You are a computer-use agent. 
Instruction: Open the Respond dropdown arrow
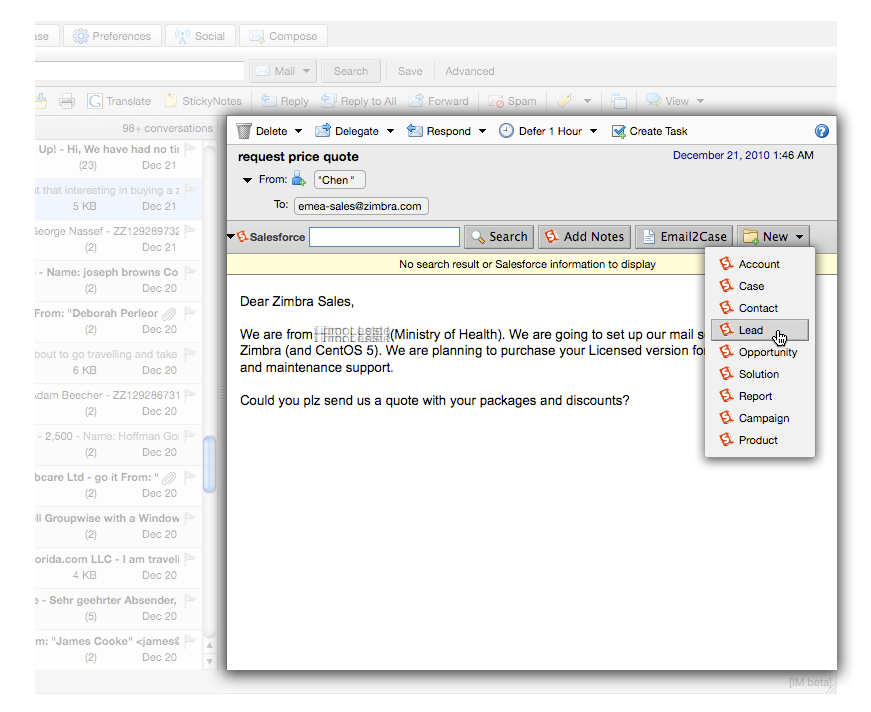tap(482, 131)
